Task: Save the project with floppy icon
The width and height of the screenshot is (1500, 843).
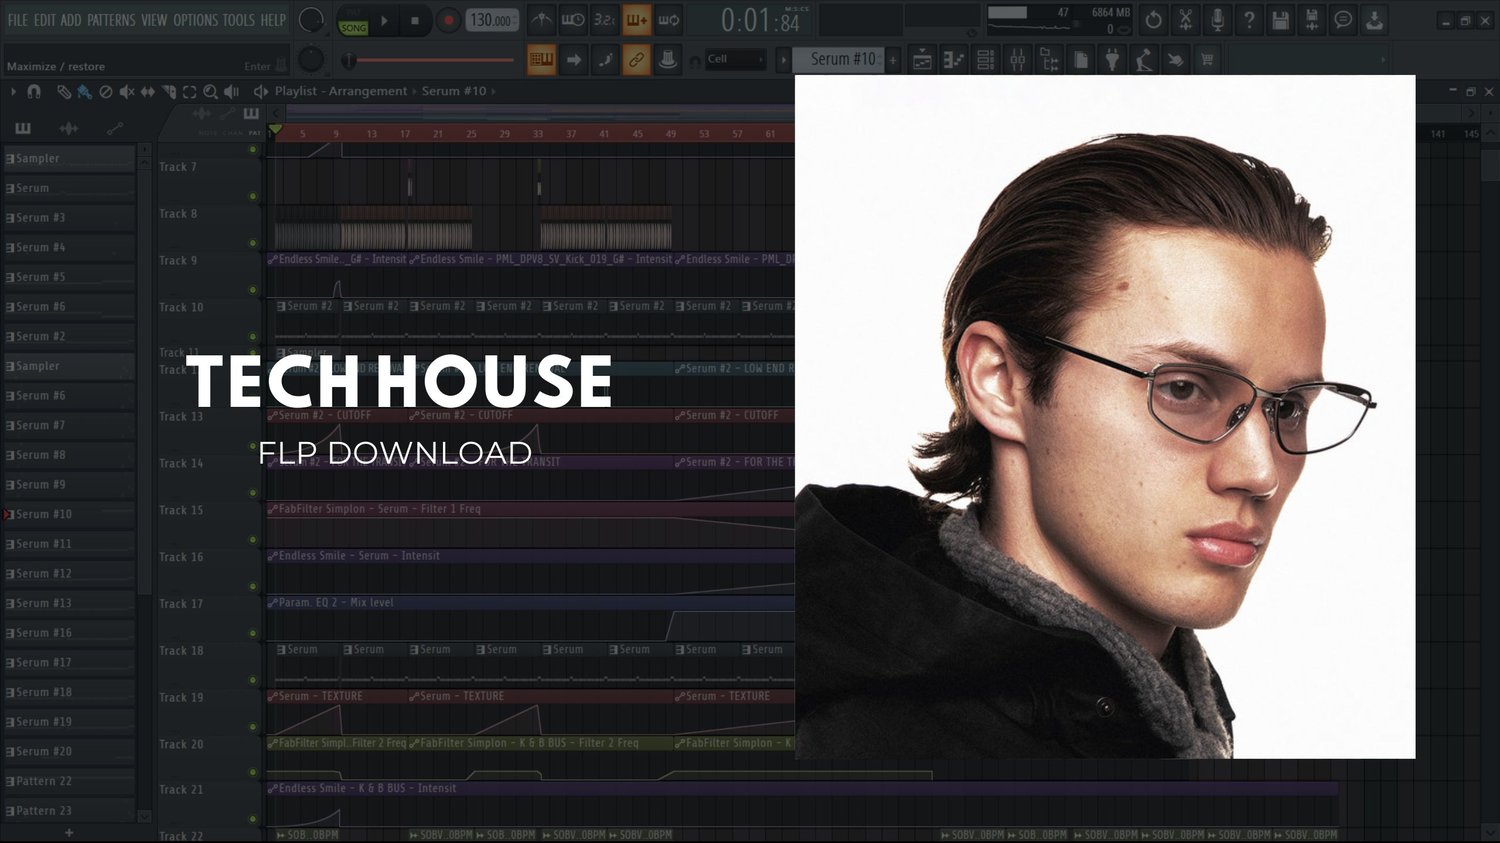Action: click(1280, 20)
